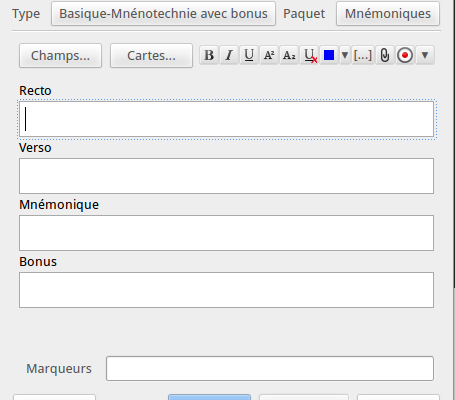Open the color picker dropdown arrow
The height and width of the screenshot is (400, 455).
coord(345,55)
